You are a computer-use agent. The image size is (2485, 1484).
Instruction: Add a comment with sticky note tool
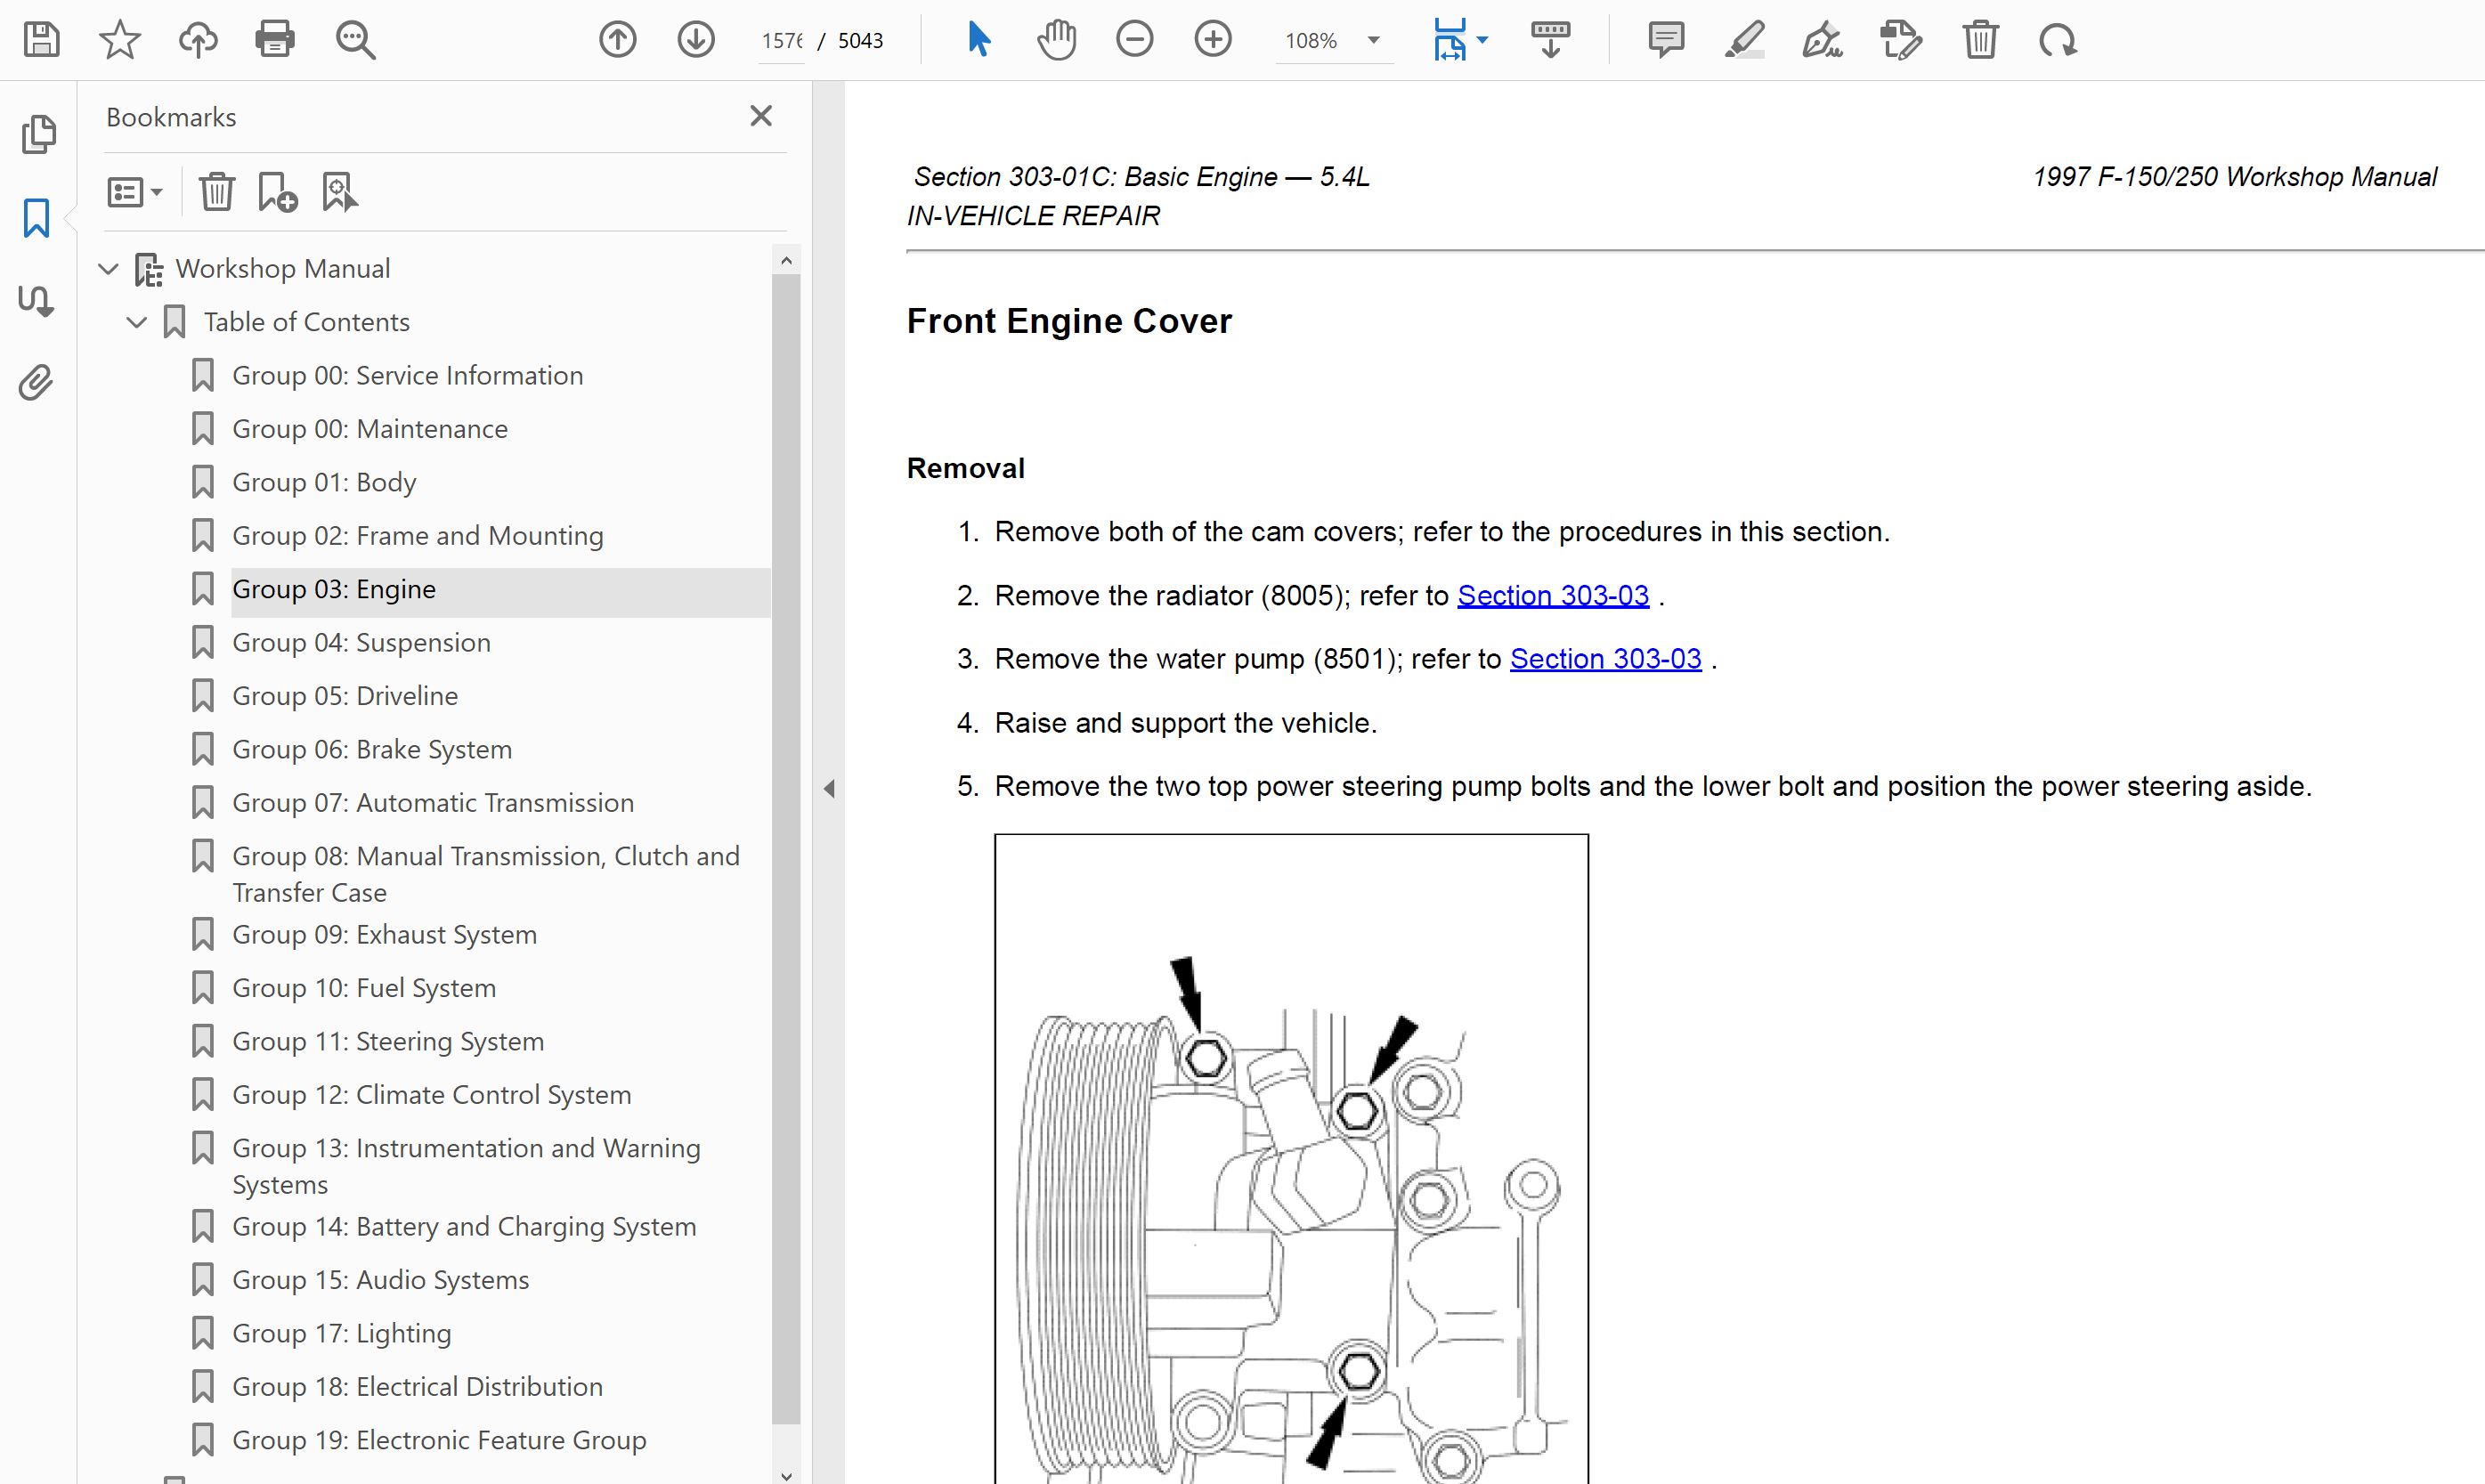coord(1665,40)
